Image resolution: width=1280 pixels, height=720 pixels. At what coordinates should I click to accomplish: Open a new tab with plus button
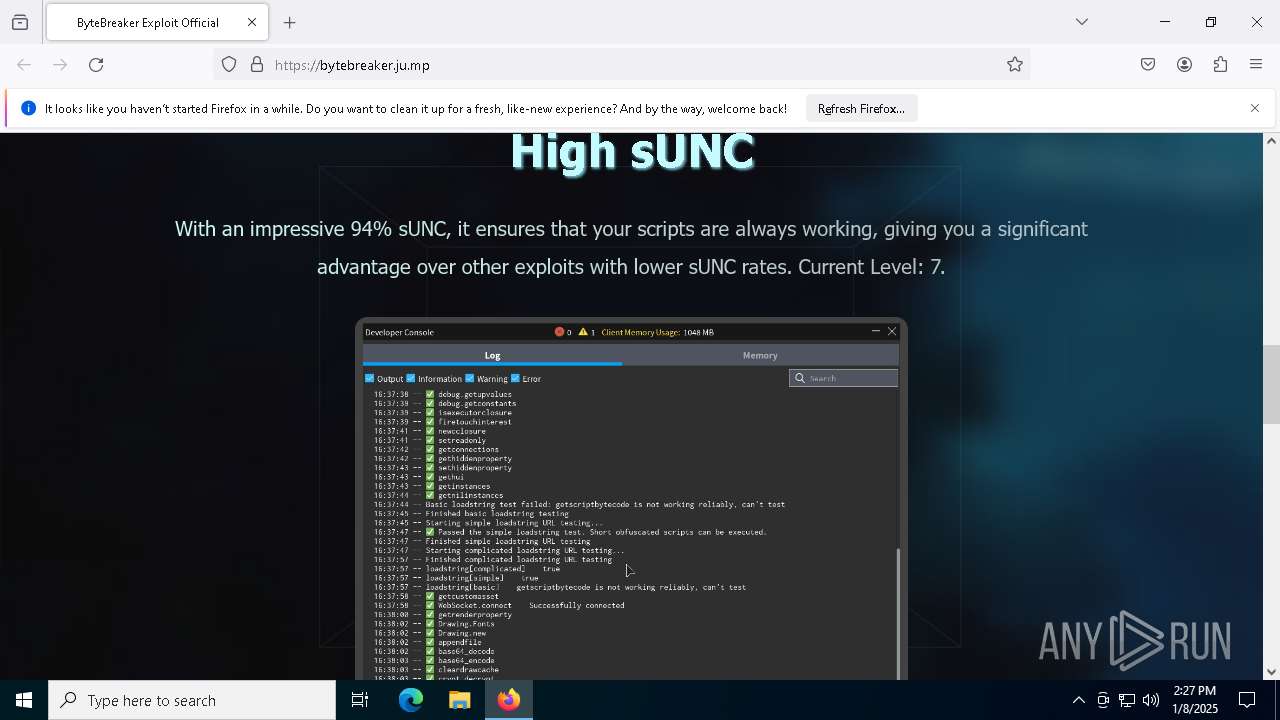[x=290, y=22]
